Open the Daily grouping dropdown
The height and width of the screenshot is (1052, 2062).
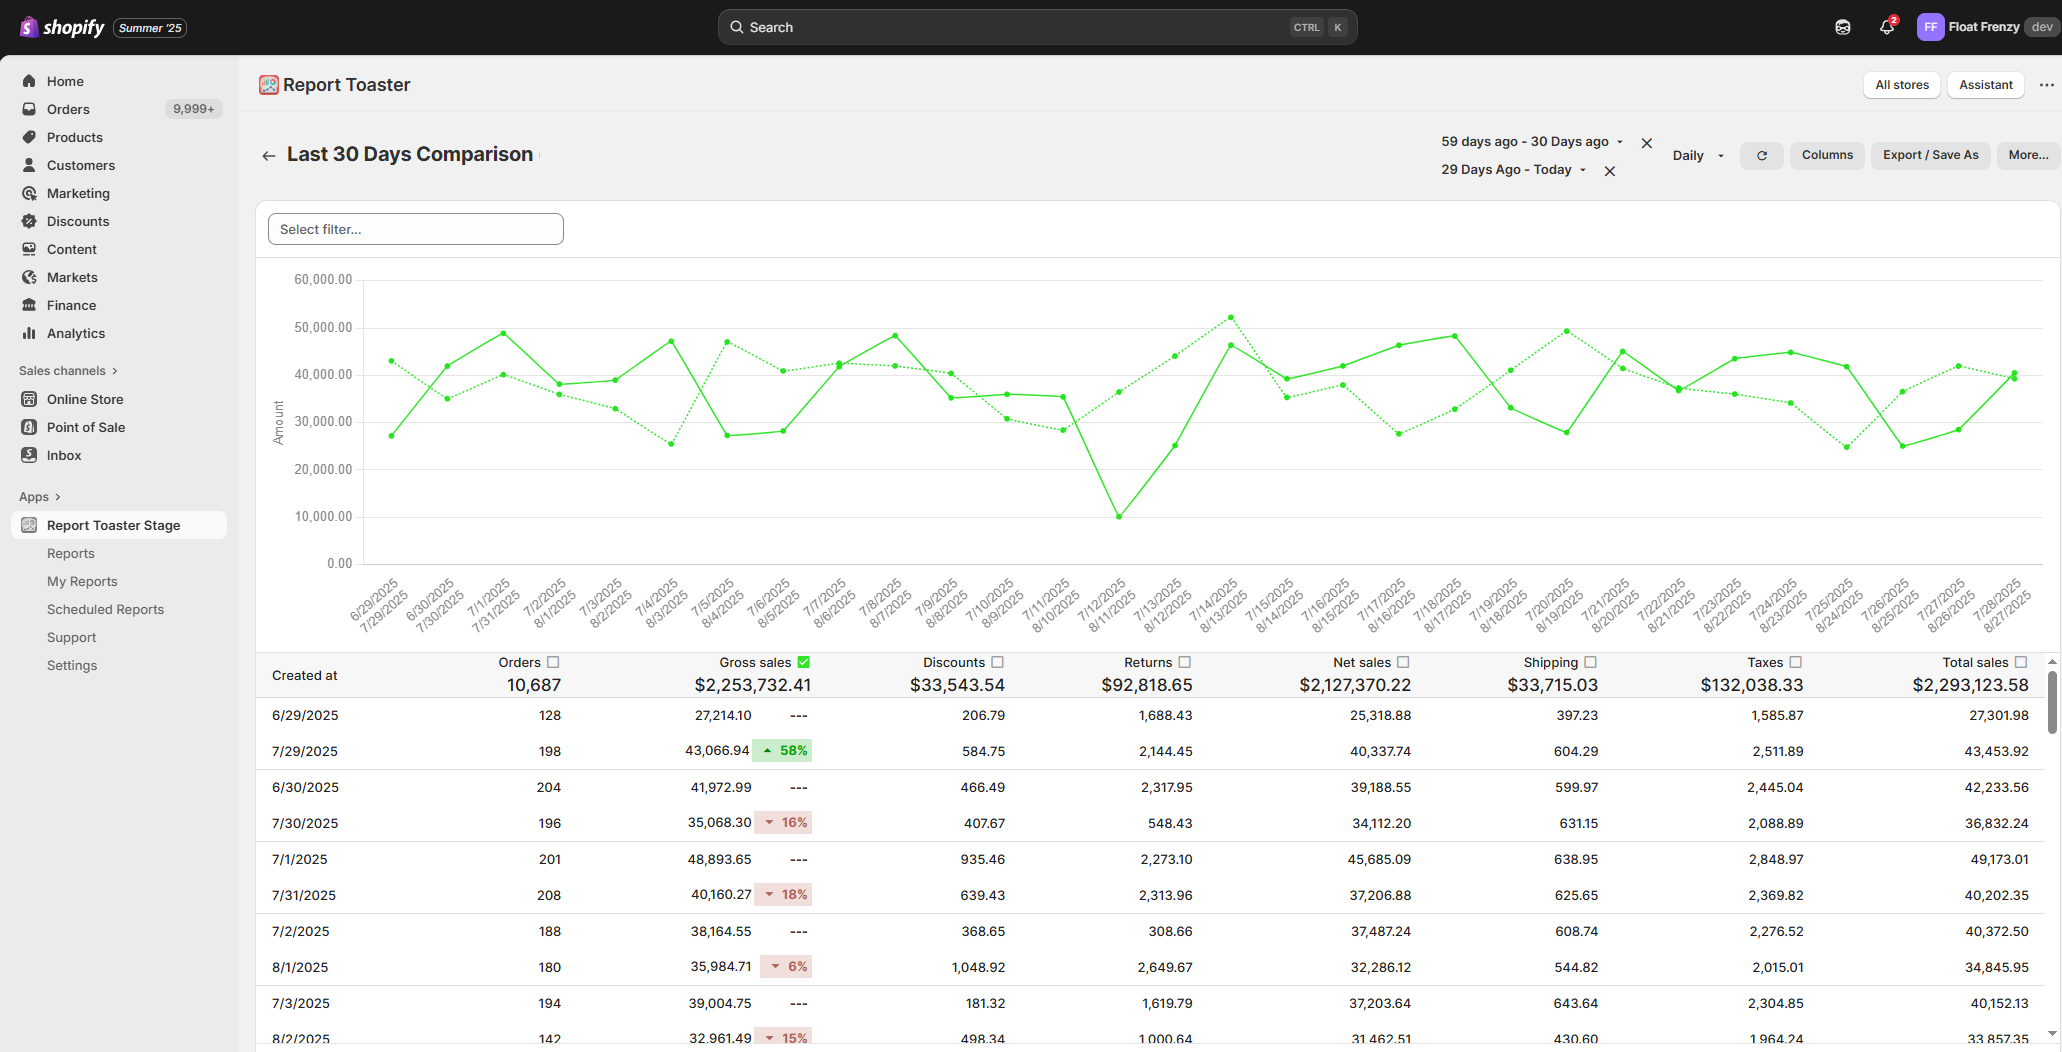click(x=1698, y=156)
